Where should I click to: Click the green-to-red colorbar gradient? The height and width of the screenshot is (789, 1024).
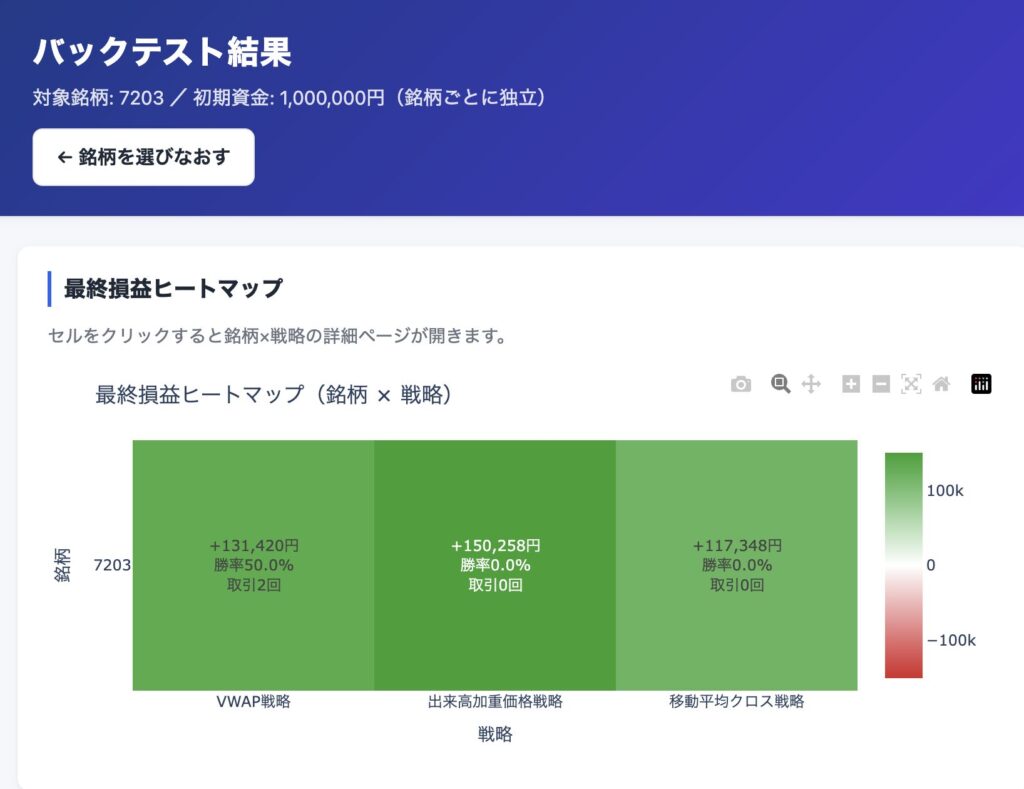click(x=904, y=565)
